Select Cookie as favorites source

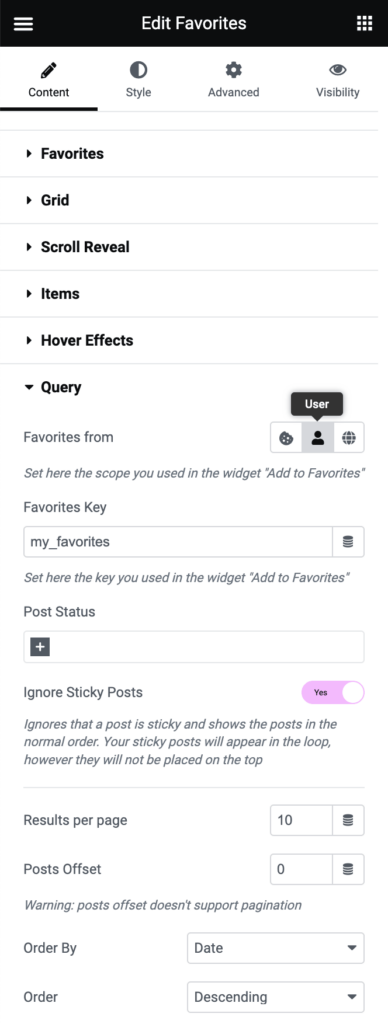(286, 438)
